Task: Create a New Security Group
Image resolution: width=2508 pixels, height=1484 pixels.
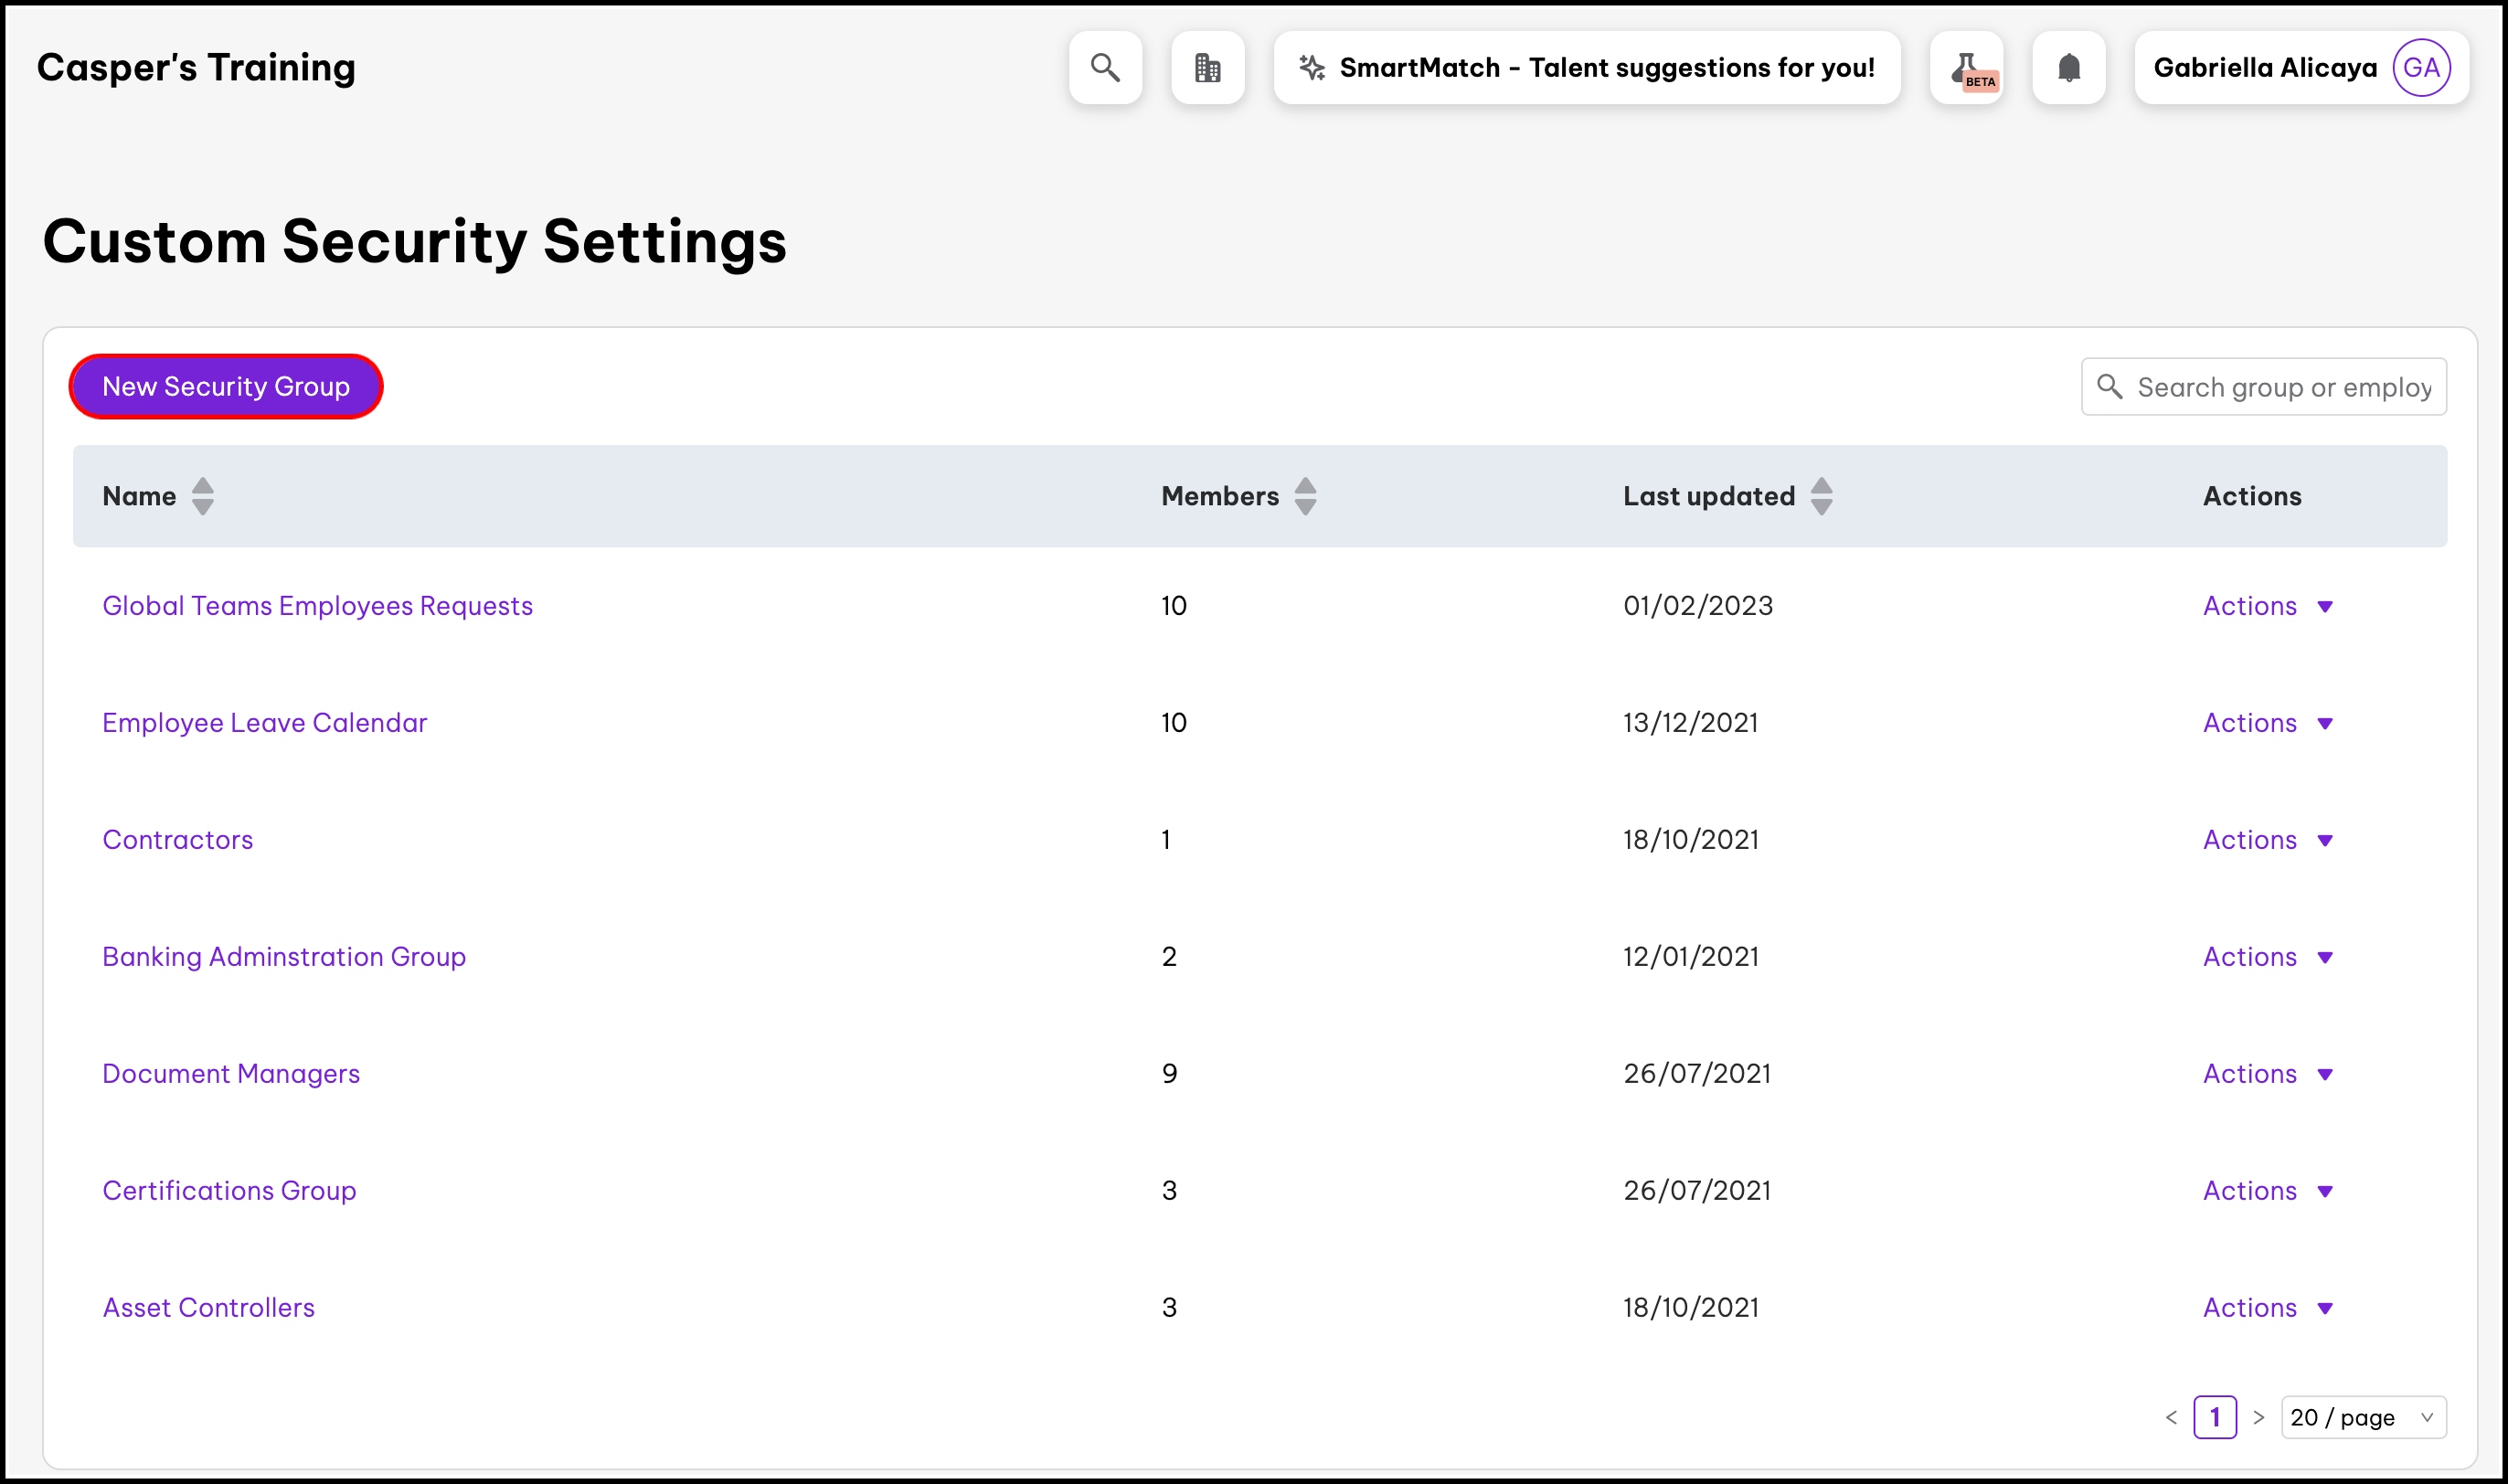Action: click(226, 386)
